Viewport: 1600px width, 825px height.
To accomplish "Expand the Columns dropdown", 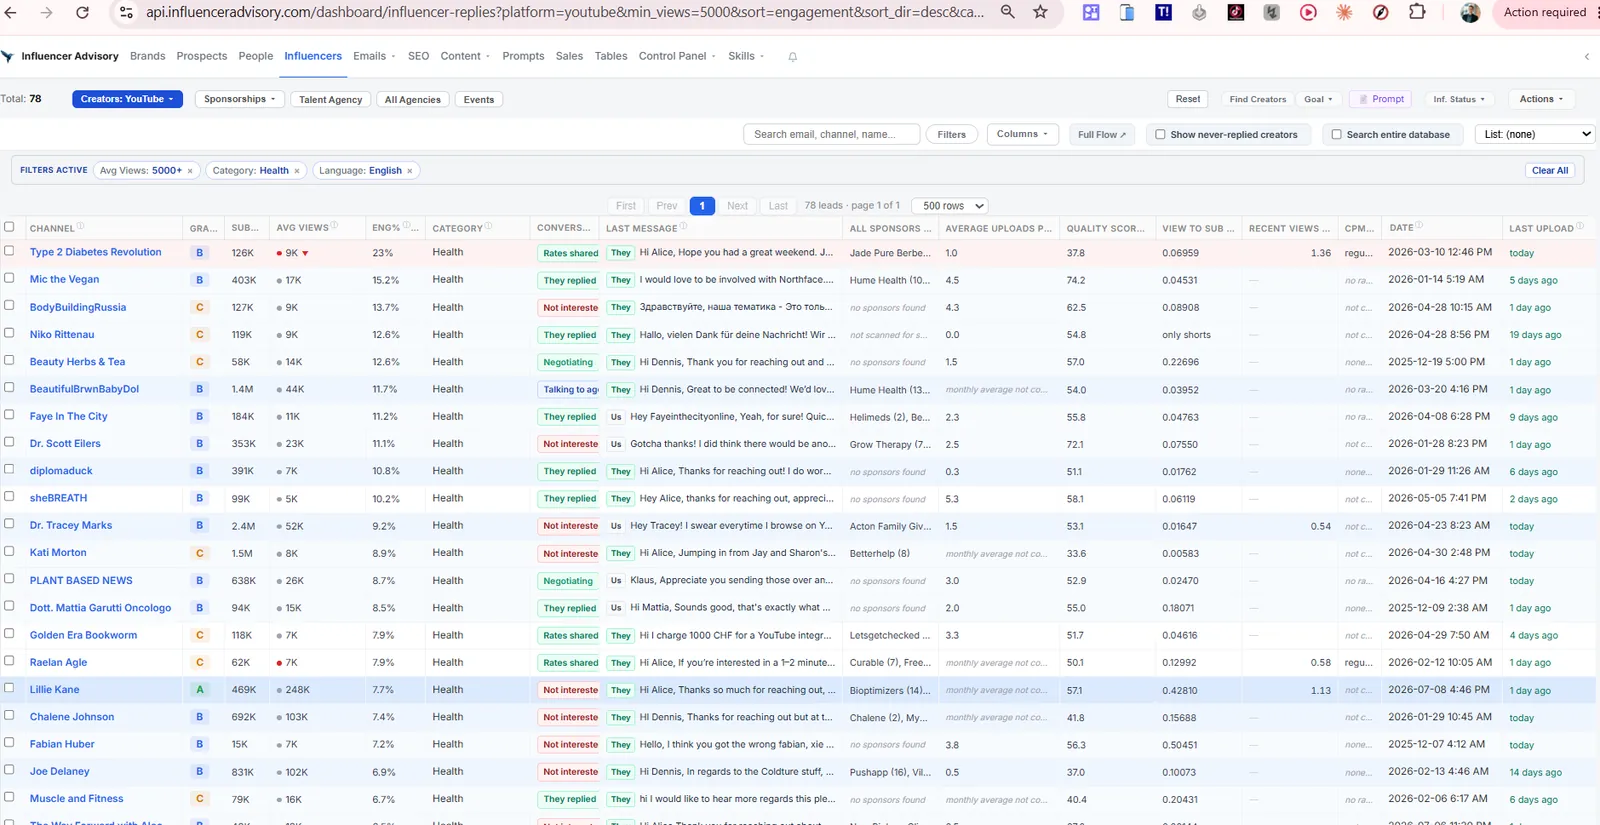I will (x=1022, y=134).
